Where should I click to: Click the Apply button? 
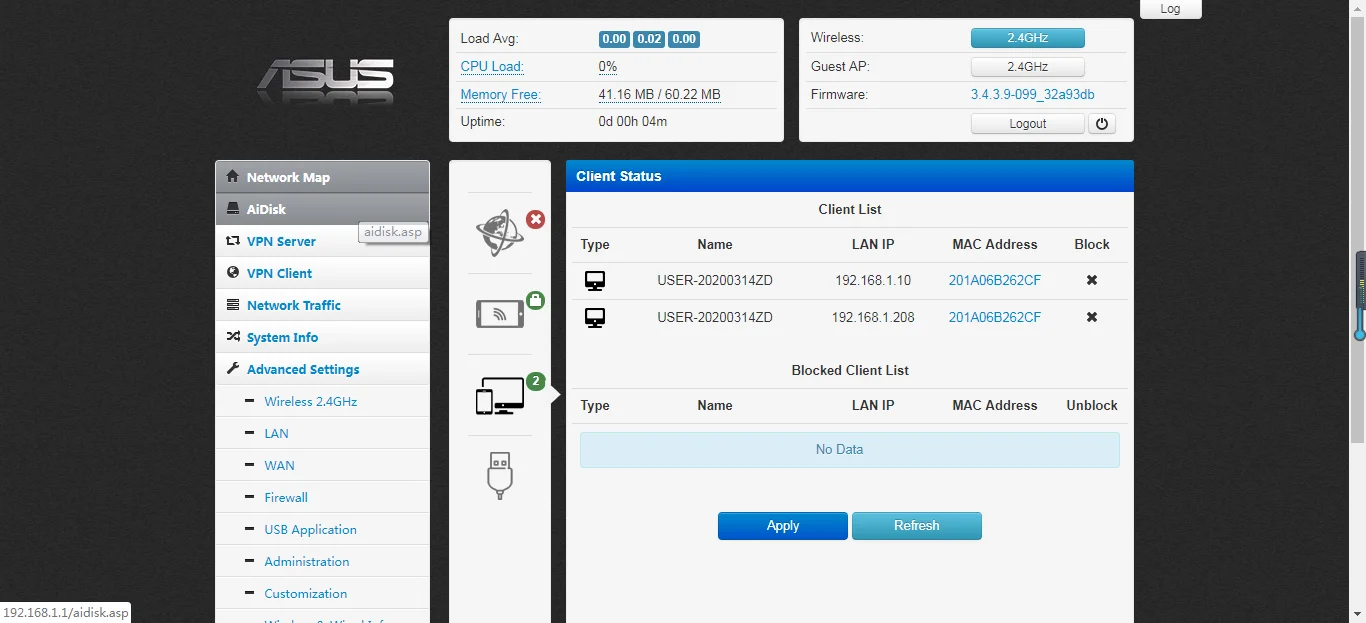[783, 526]
